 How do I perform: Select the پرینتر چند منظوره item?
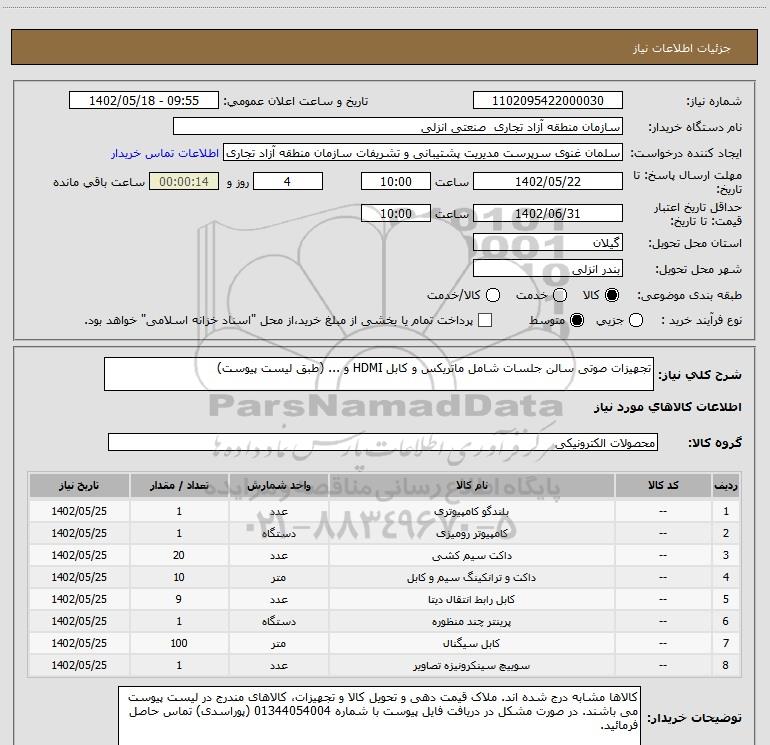click(x=471, y=622)
